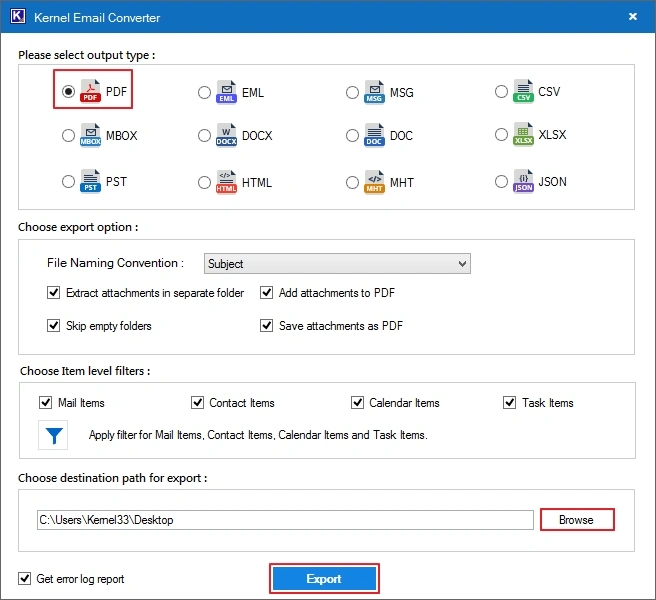Image resolution: width=656 pixels, height=600 pixels.
Task: Close the Kernel Email Converter window
Action: (x=633, y=16)
